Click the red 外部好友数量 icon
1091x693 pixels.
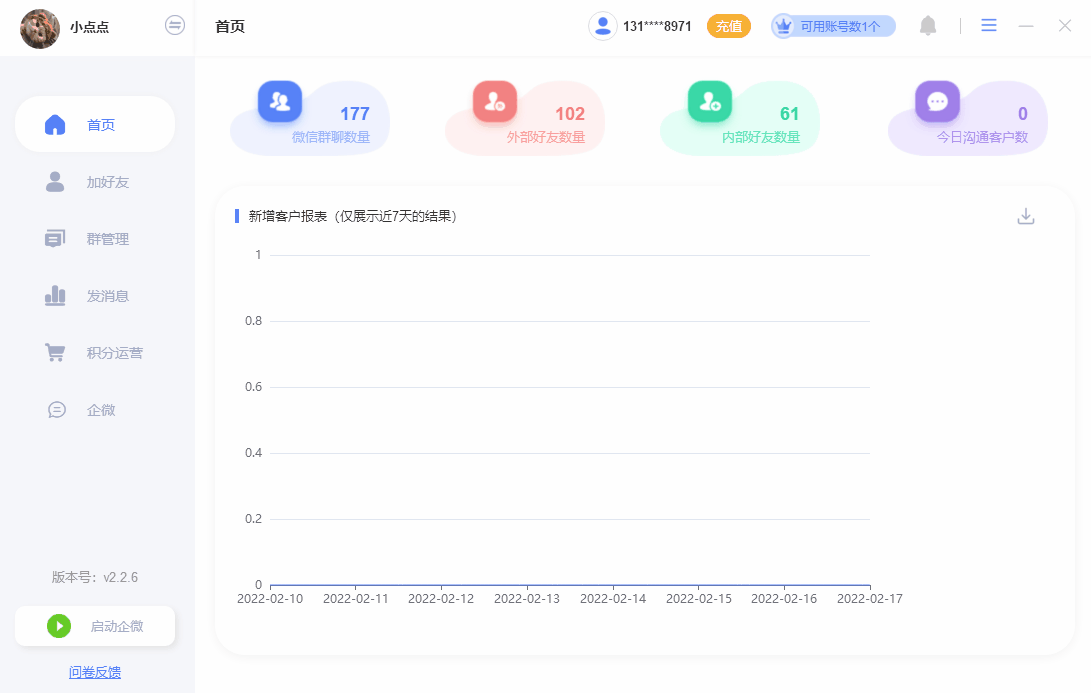coord(495,102)
